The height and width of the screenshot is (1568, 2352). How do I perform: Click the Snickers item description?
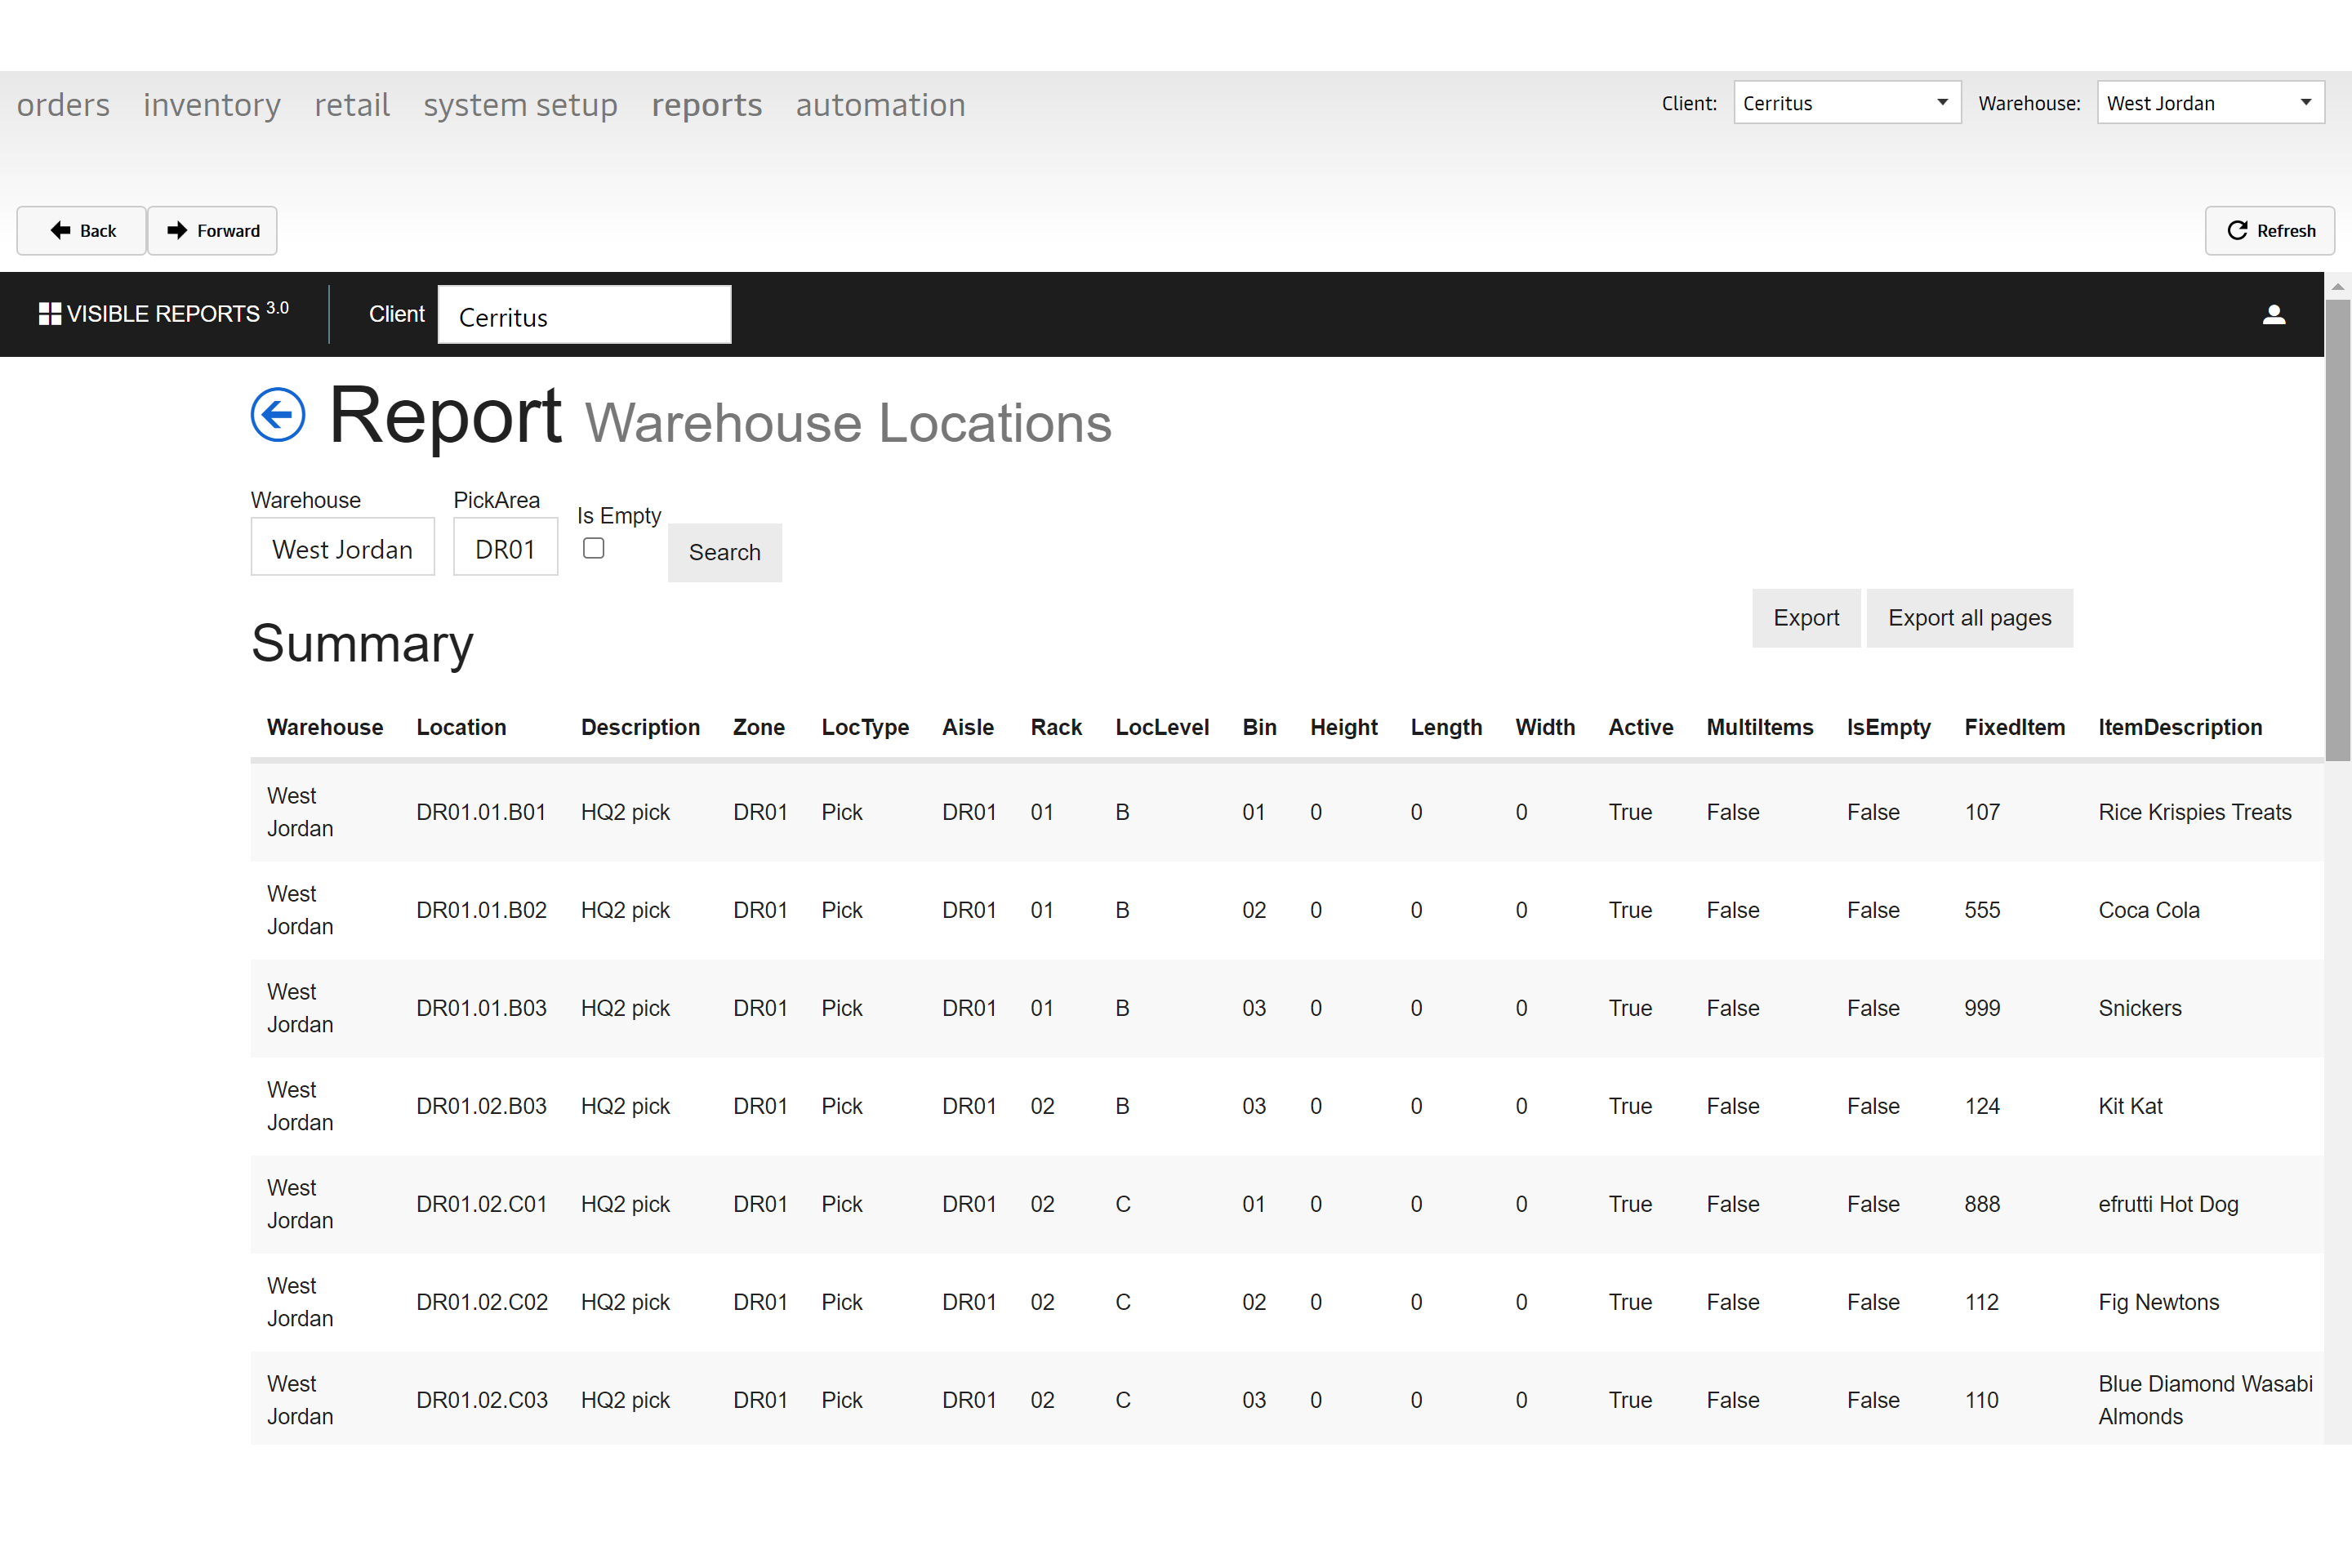point(2140,1008)
